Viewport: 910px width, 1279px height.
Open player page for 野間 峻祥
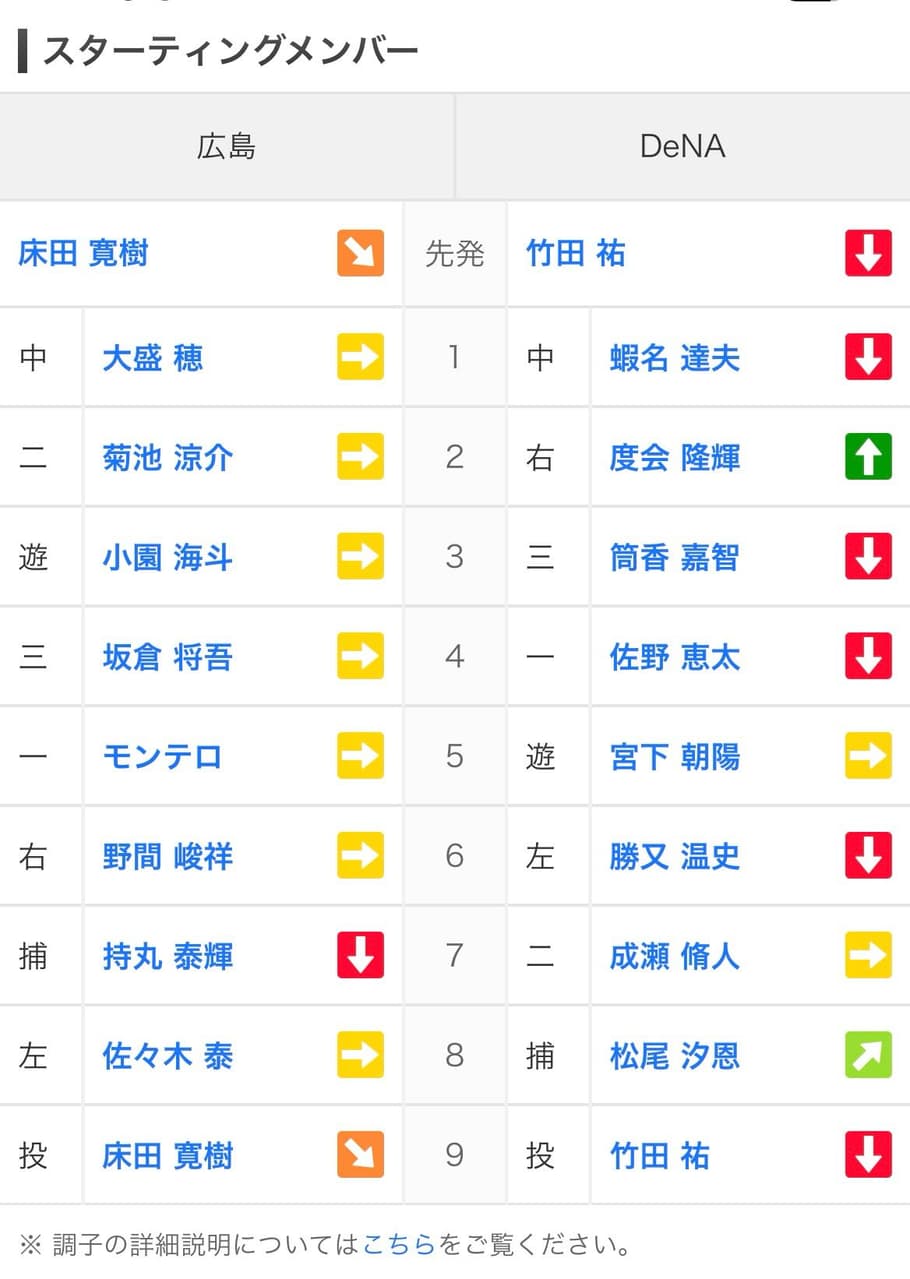tap(168, 856)
